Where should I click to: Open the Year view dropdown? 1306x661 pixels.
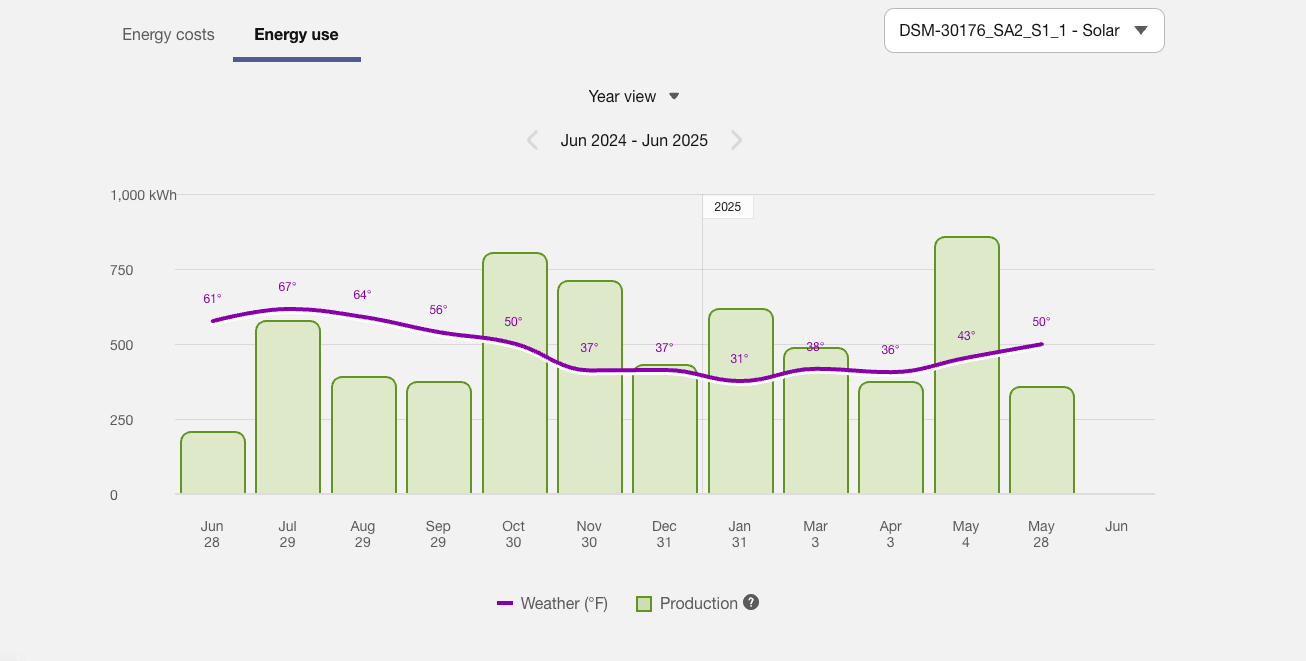tap(634, 96)
